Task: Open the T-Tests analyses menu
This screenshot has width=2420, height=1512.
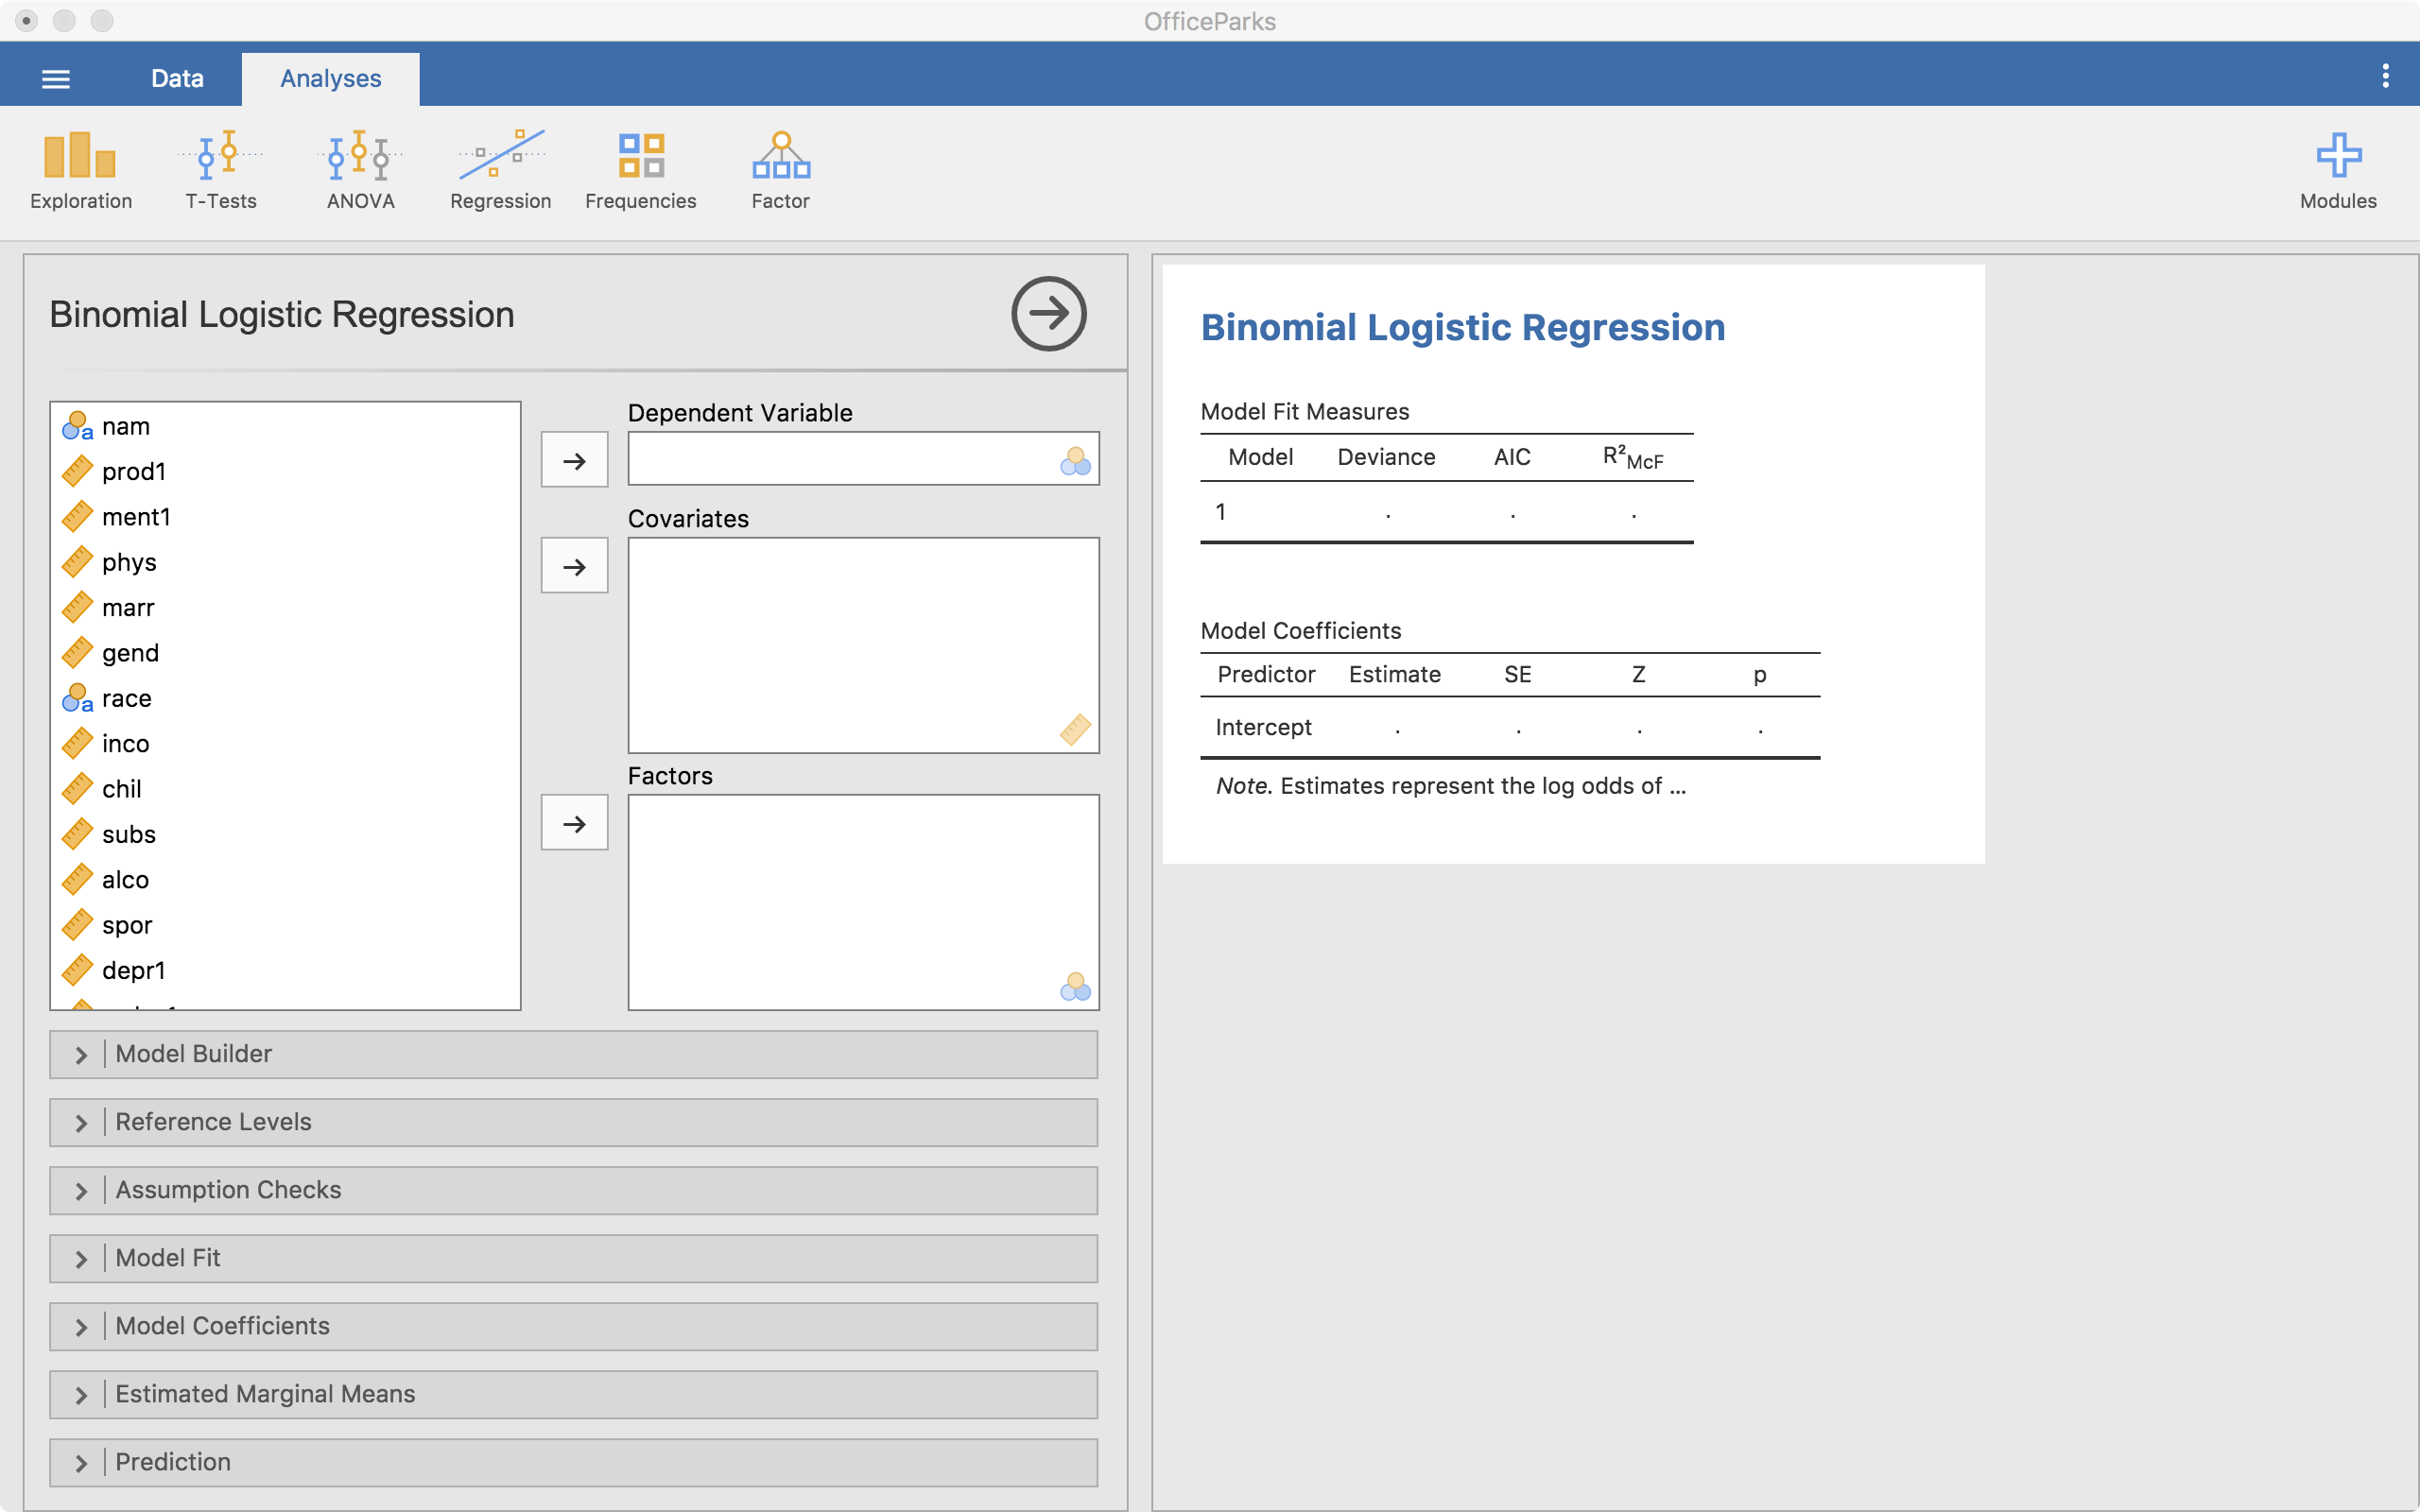Action: click(220, 171)
